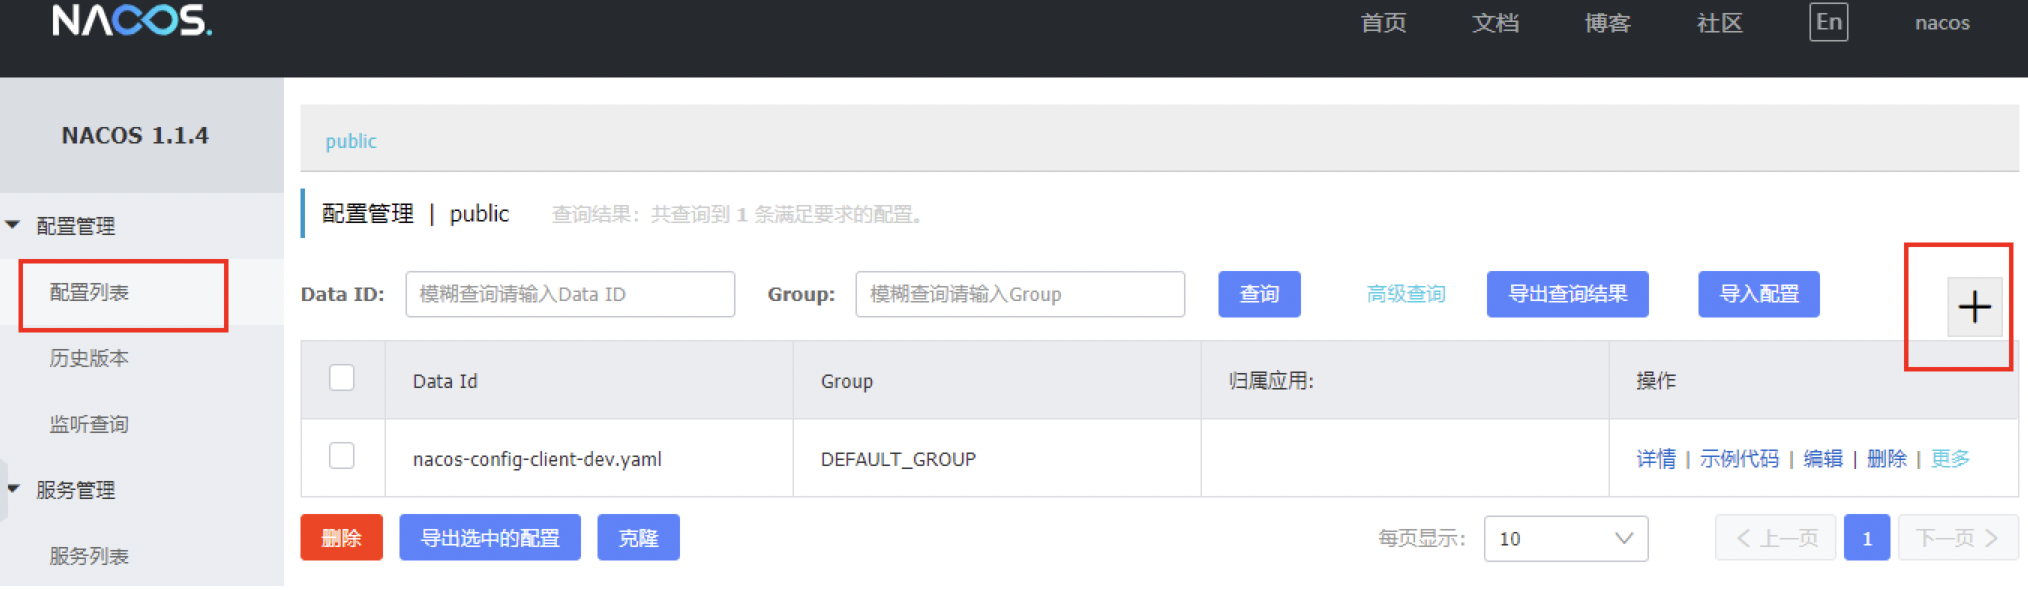Open the 高级查询 link
This screenshot has height=590, width=2028.
coord(1406,294)
